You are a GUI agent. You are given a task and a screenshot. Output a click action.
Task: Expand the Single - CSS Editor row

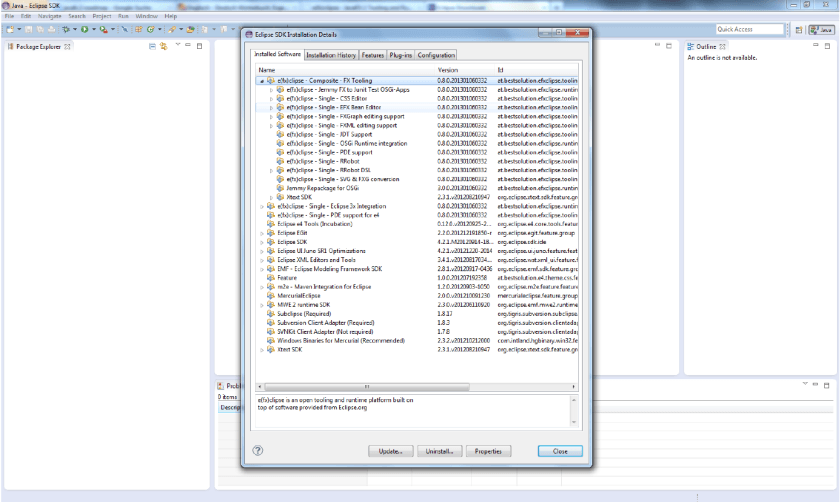271,99
